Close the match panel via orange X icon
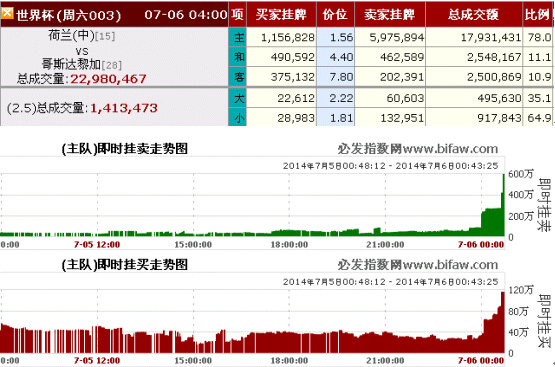This screenshot has height=367, width=555. [x=7, y=13]
